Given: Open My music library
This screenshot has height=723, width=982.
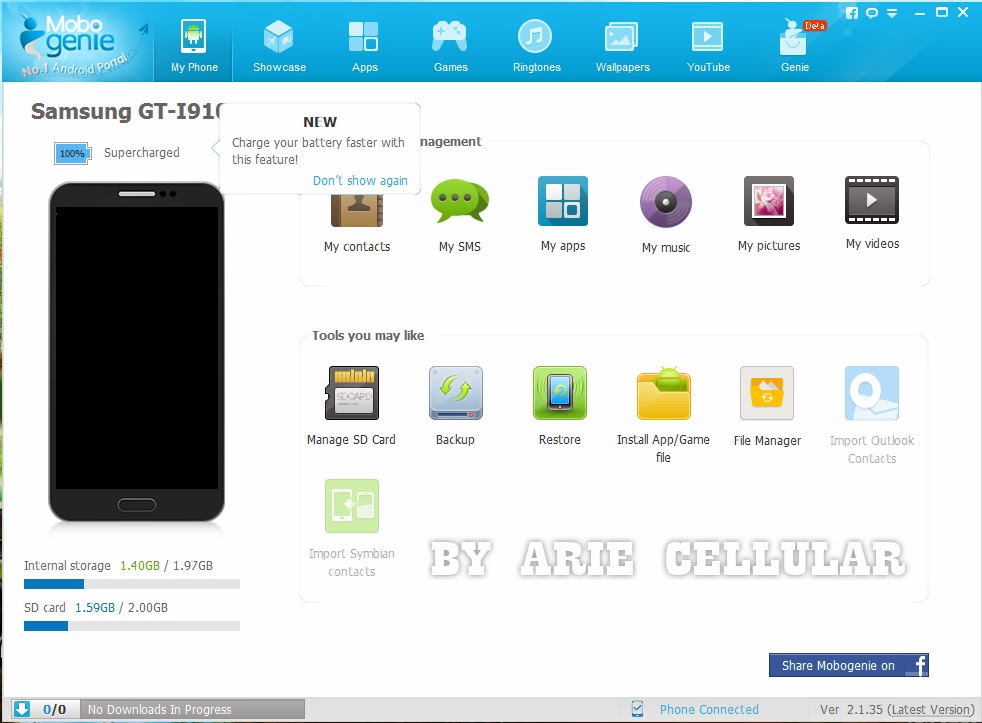Looking at the screenshot, I should pyautogui.click(x=665, y=216).
